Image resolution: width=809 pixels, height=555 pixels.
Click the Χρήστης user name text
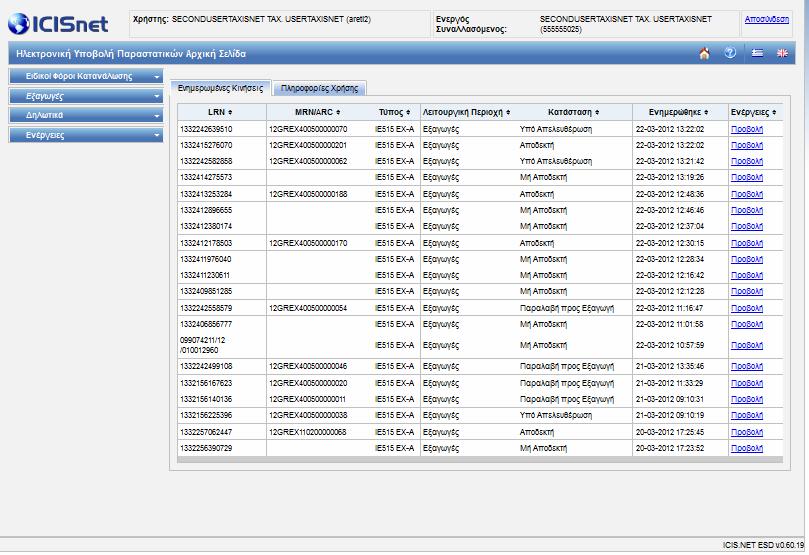[271, 19]
